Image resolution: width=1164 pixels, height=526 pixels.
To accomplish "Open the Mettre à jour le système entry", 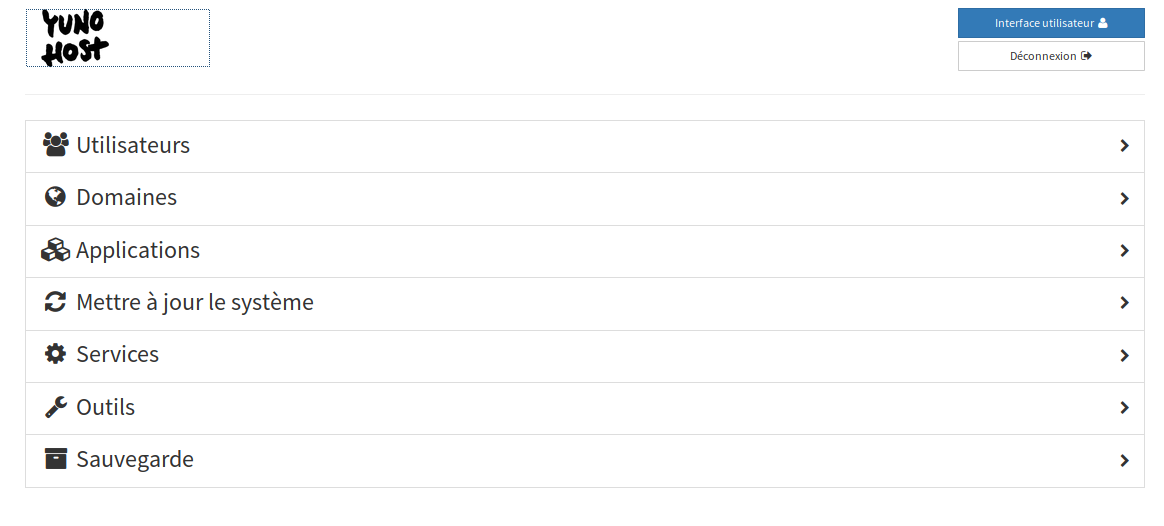I will 585,304.
